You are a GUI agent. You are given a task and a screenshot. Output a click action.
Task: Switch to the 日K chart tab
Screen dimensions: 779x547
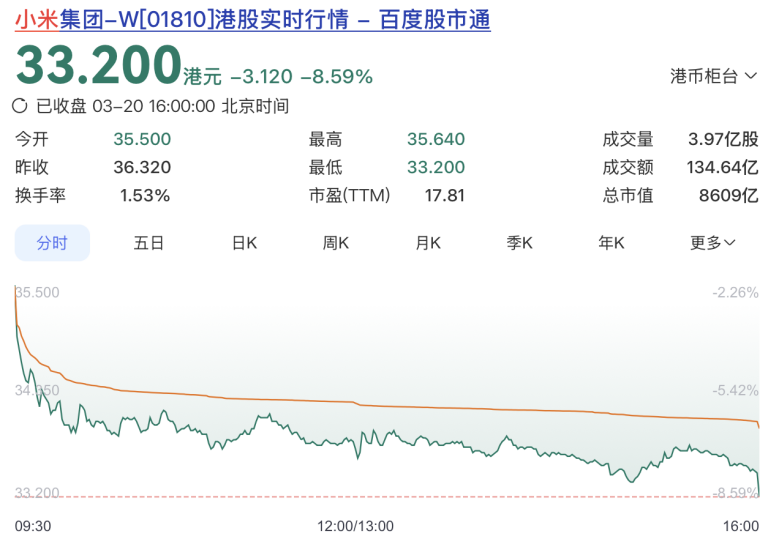pos(244,243)
